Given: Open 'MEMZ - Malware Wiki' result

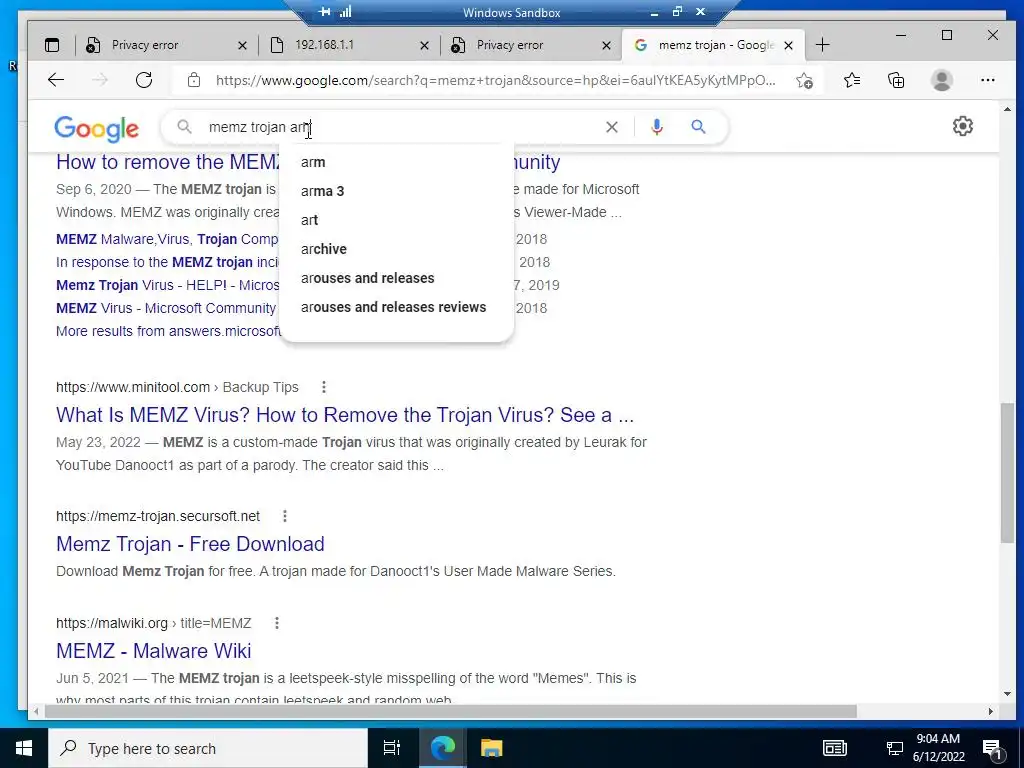Looking at the screenshot, I should click(x=153, y=651).
